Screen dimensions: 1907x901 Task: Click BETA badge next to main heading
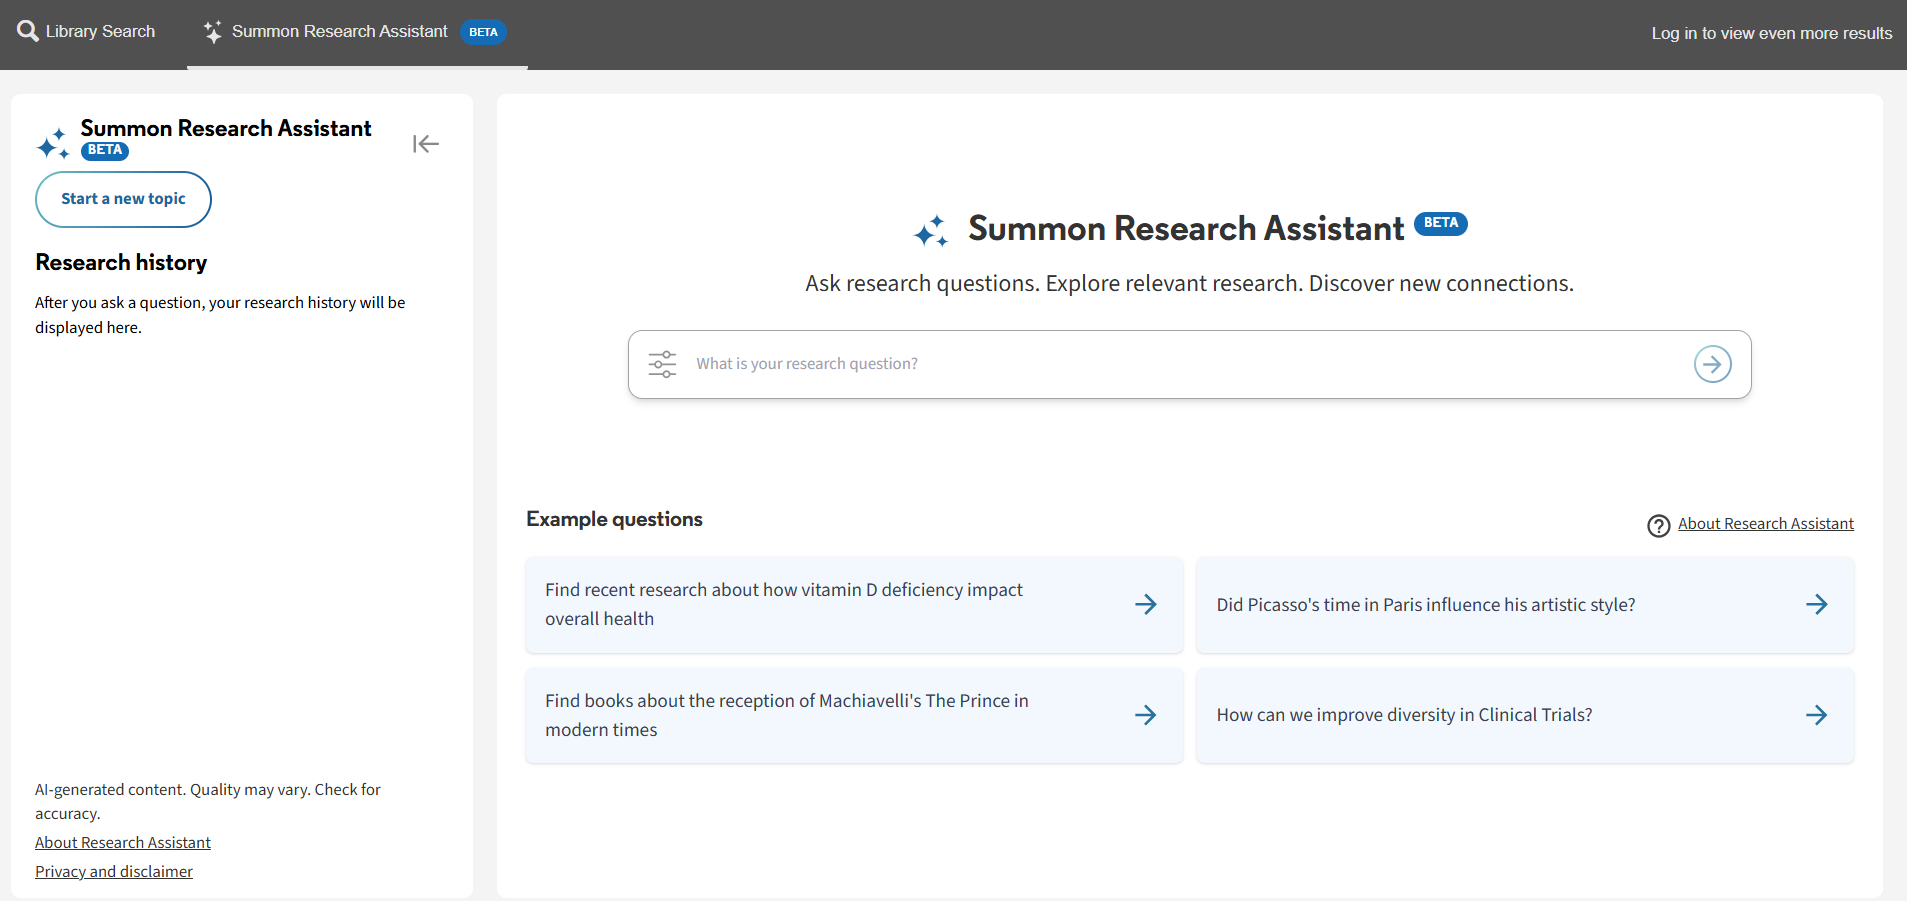tap(1441, 223)
